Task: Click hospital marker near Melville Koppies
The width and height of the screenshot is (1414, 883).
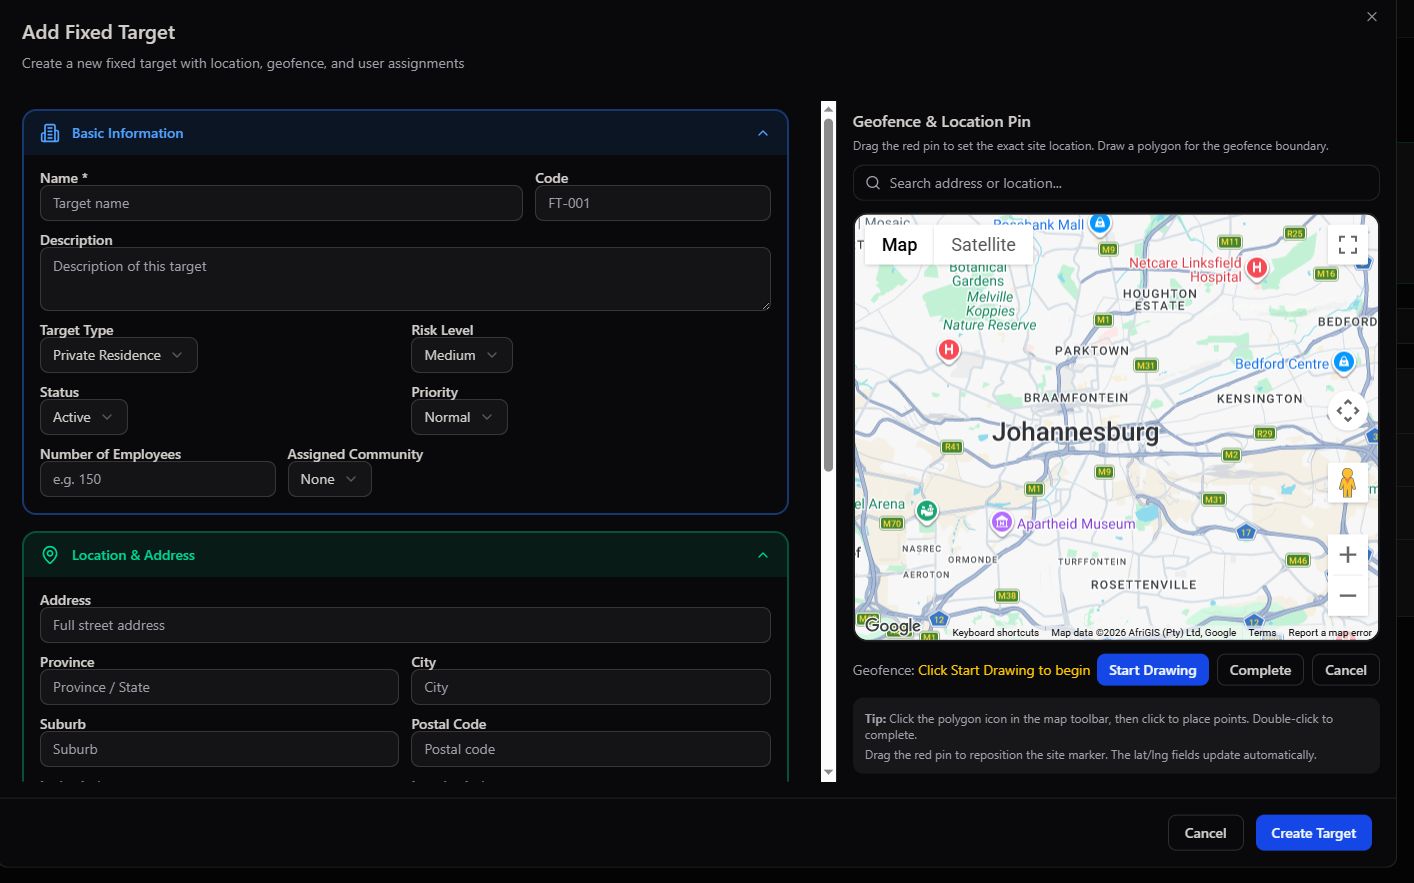Action: pos(948,350)
